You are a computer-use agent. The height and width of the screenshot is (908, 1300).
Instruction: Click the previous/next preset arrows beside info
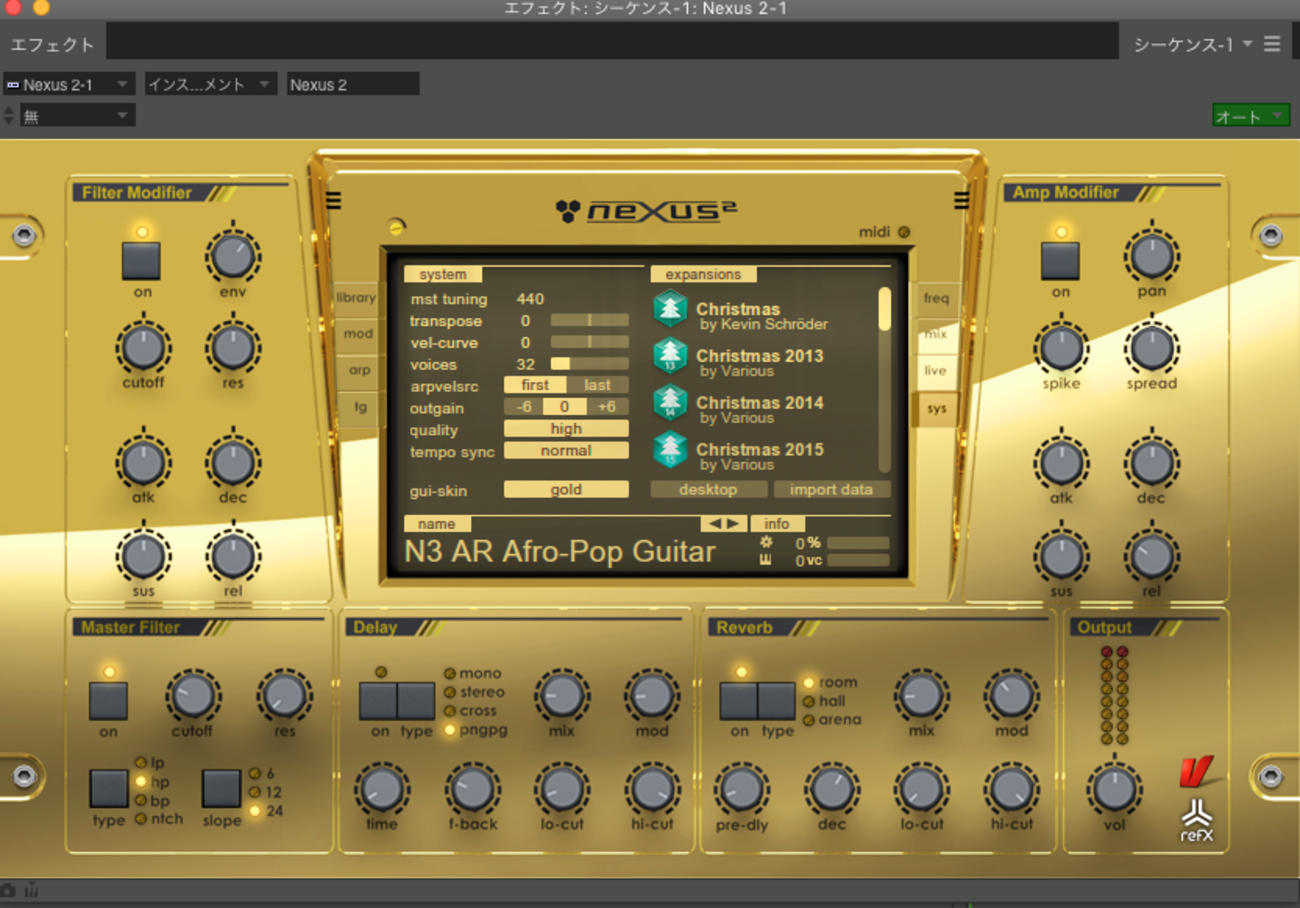723,524
